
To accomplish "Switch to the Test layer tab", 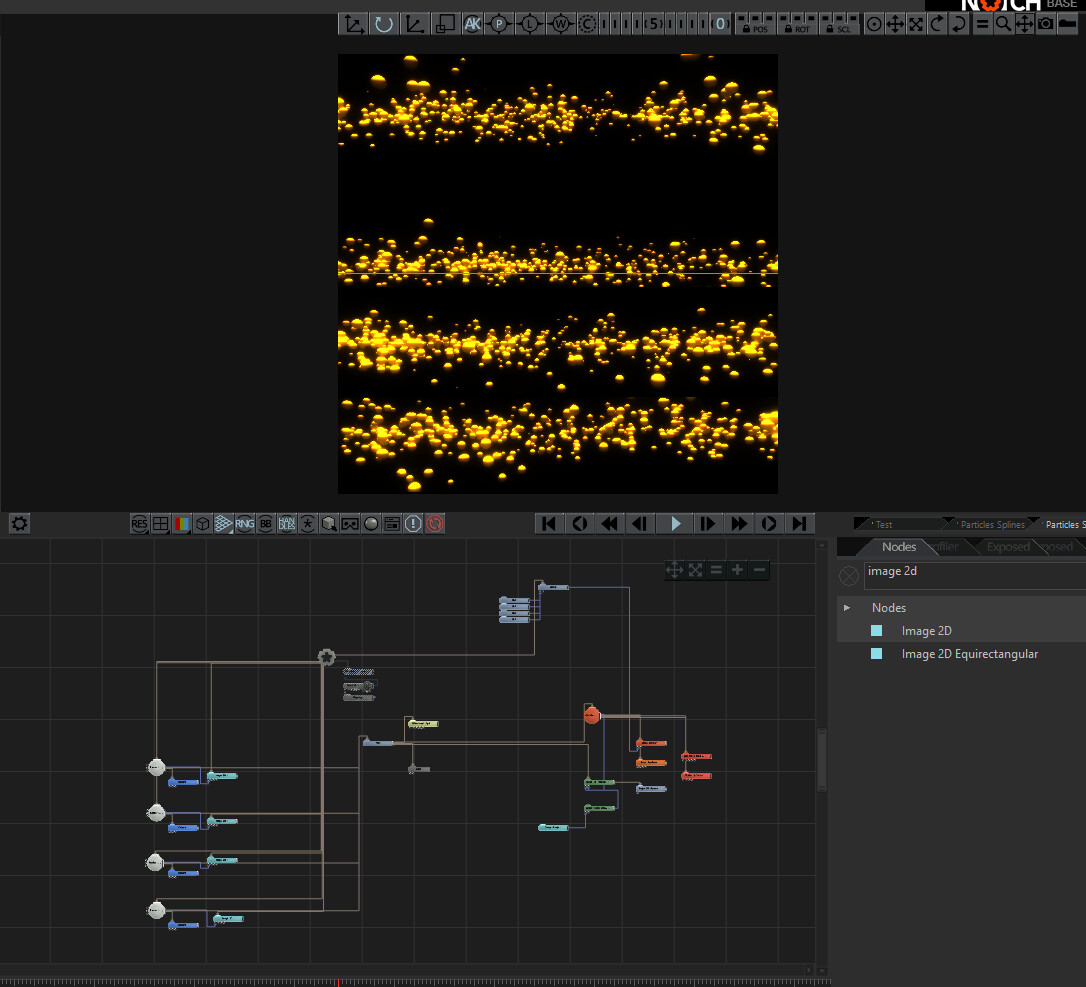I will click(898, 524).
